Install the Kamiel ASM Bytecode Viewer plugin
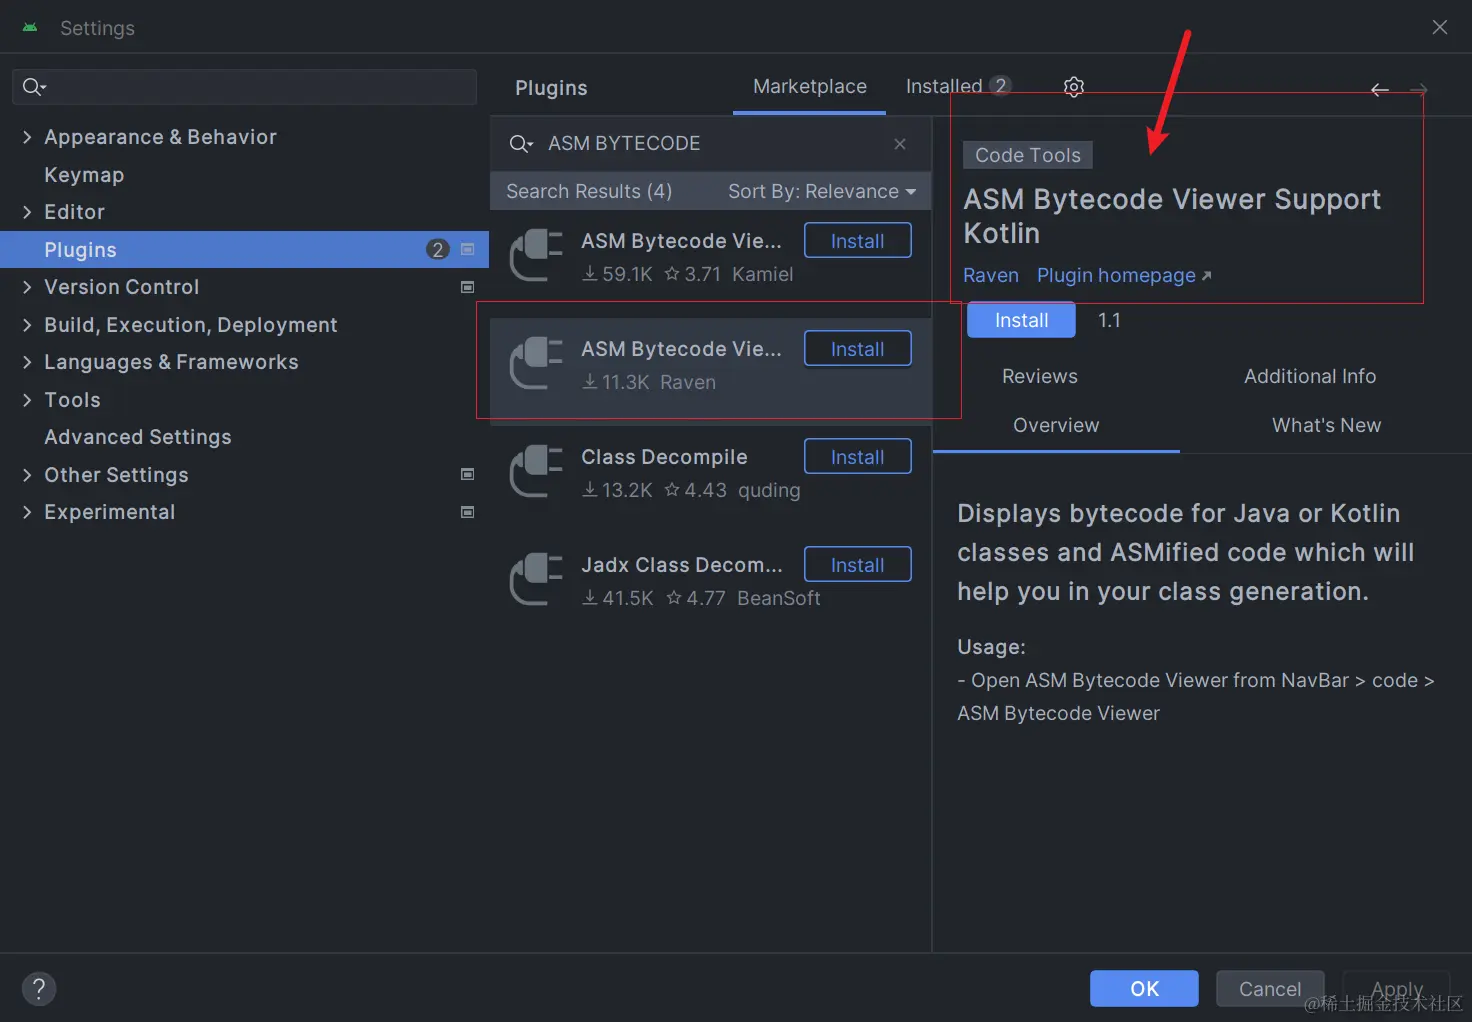1472x1022 pixels. tap(858, 241)
